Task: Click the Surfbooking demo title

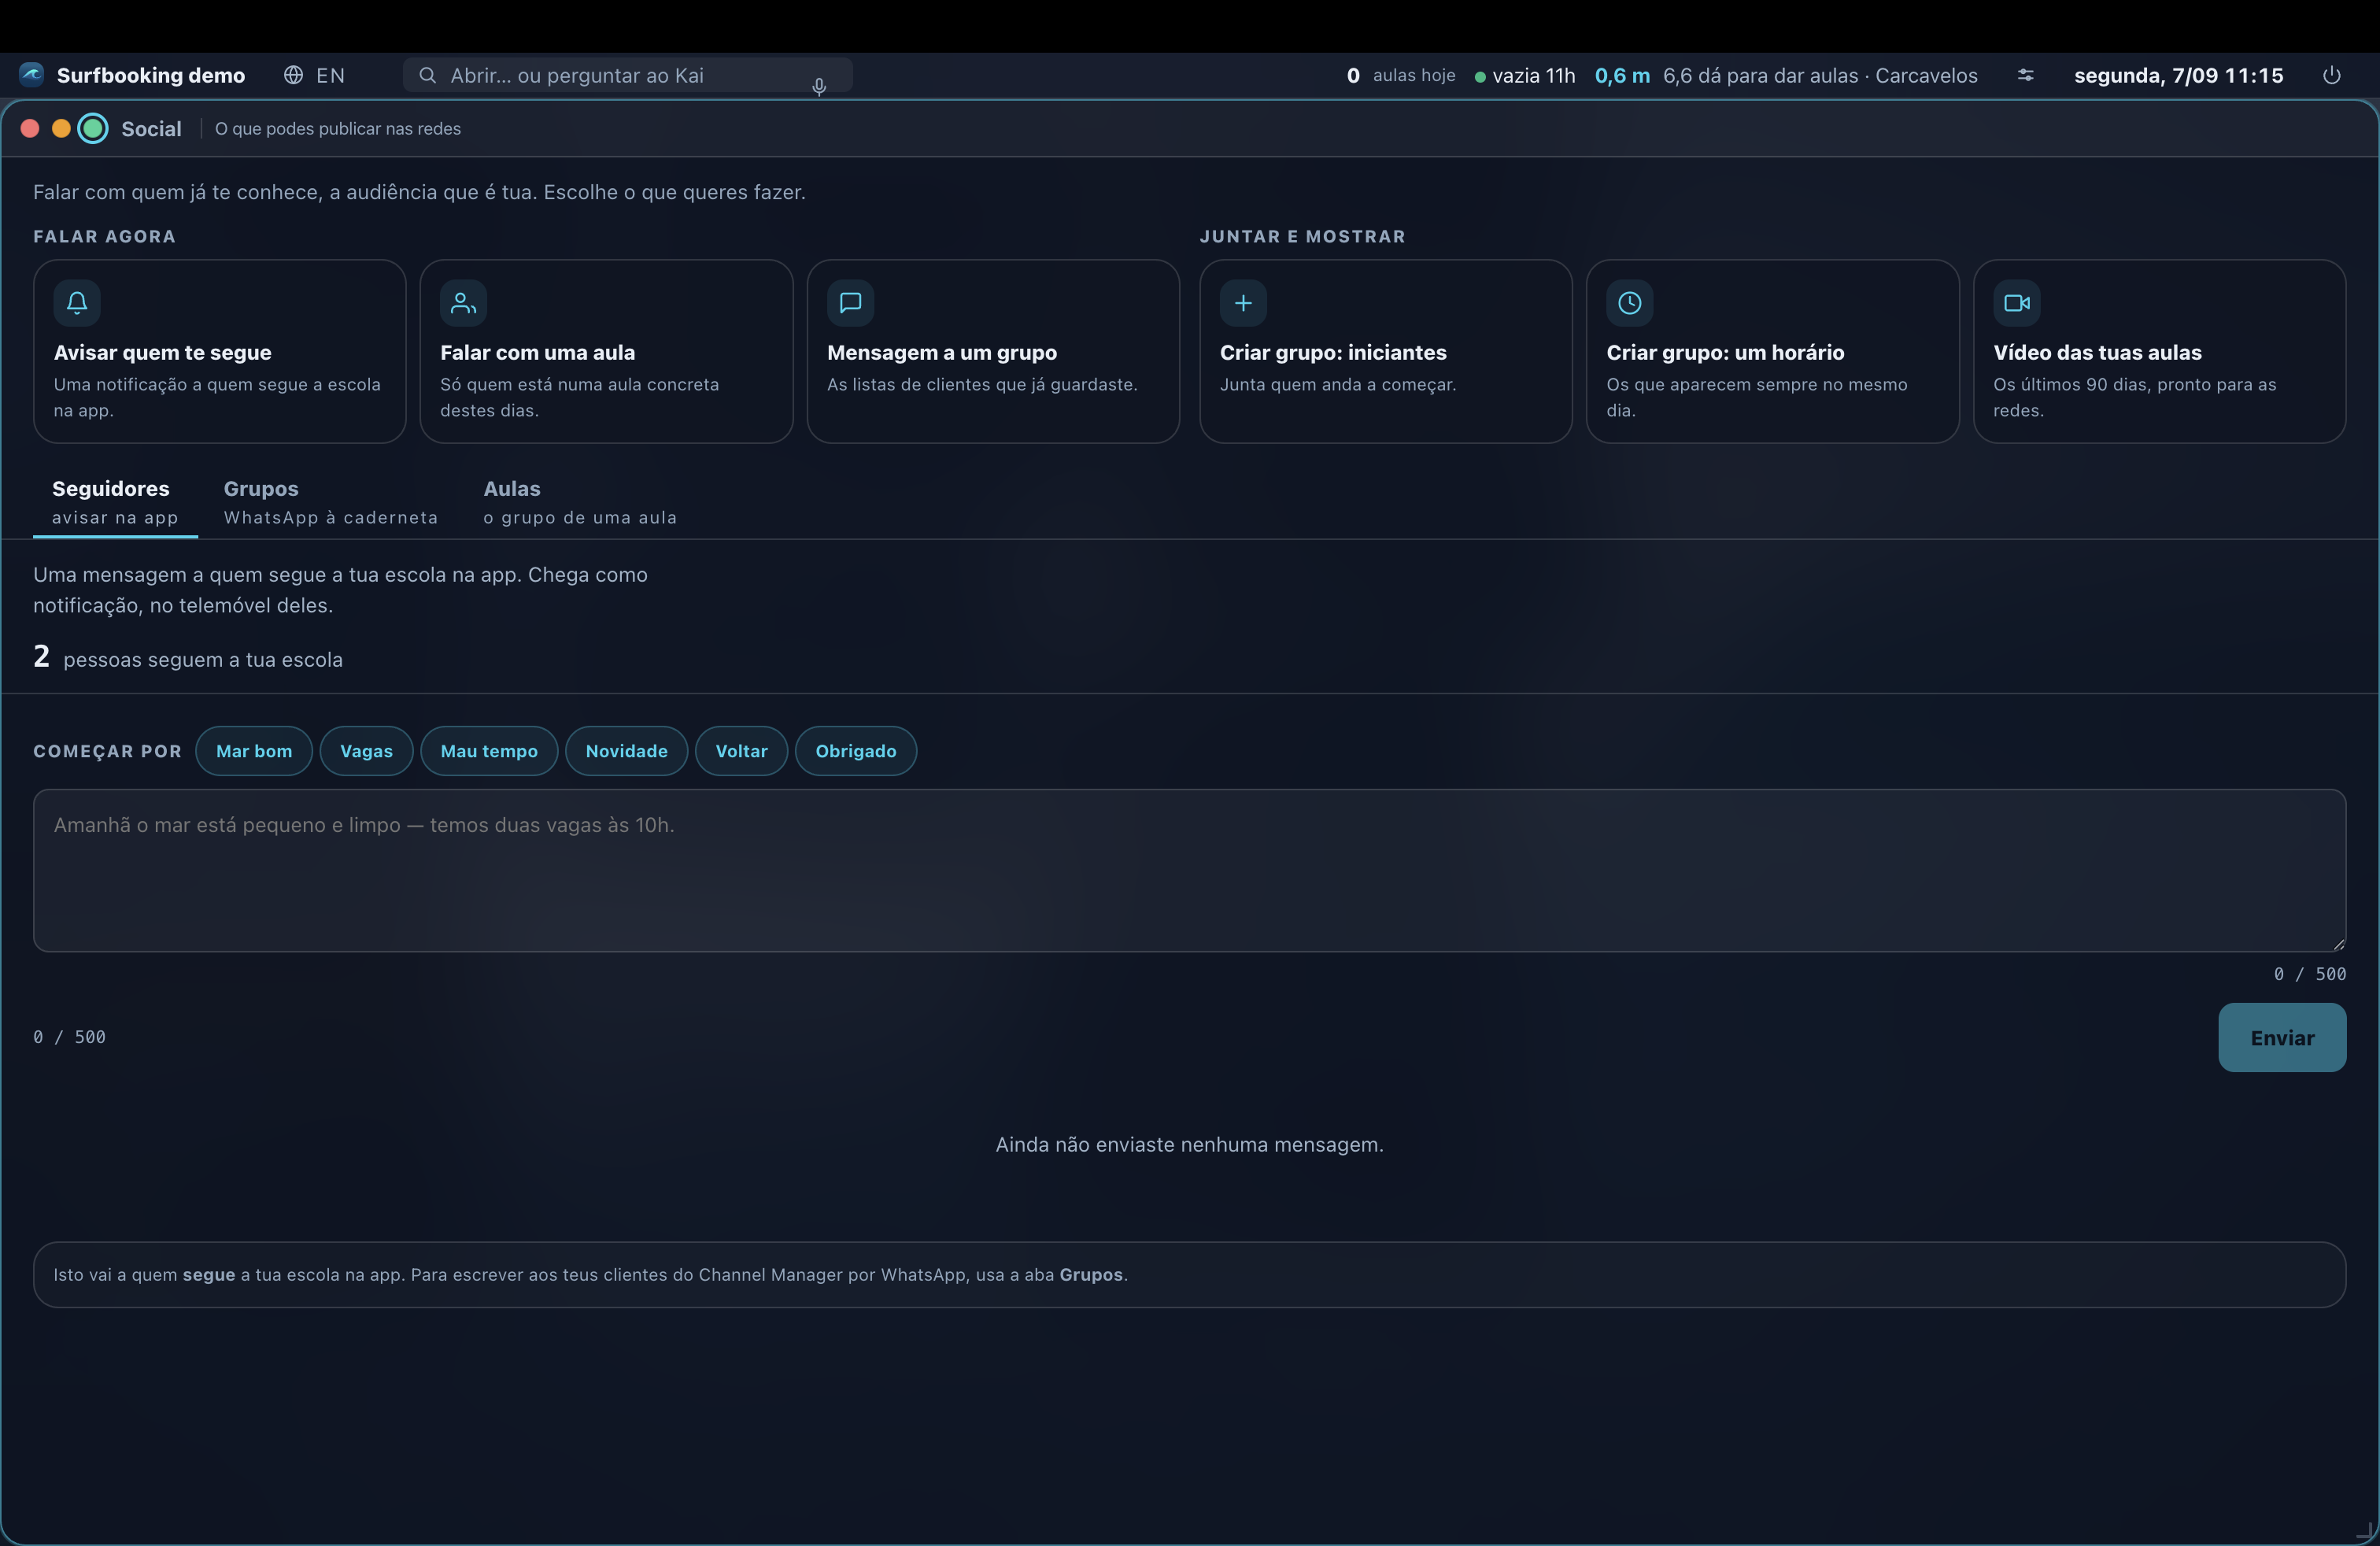Action: pyautogui.click(x=151, y=75)
